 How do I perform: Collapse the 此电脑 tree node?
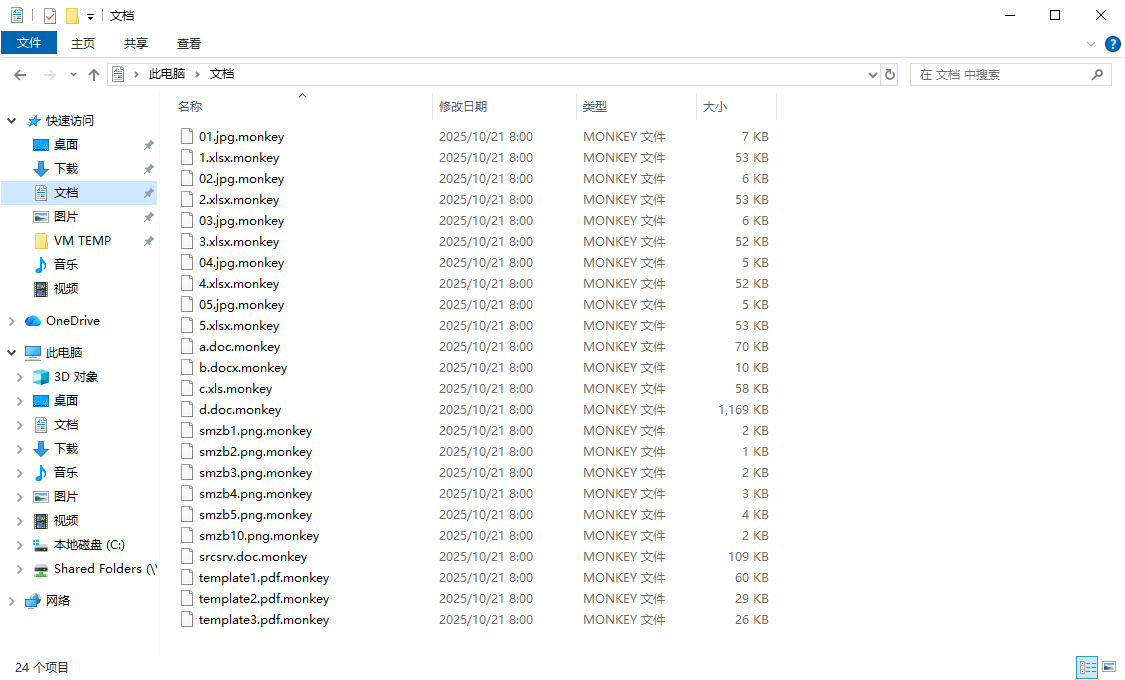coord(12,353)
